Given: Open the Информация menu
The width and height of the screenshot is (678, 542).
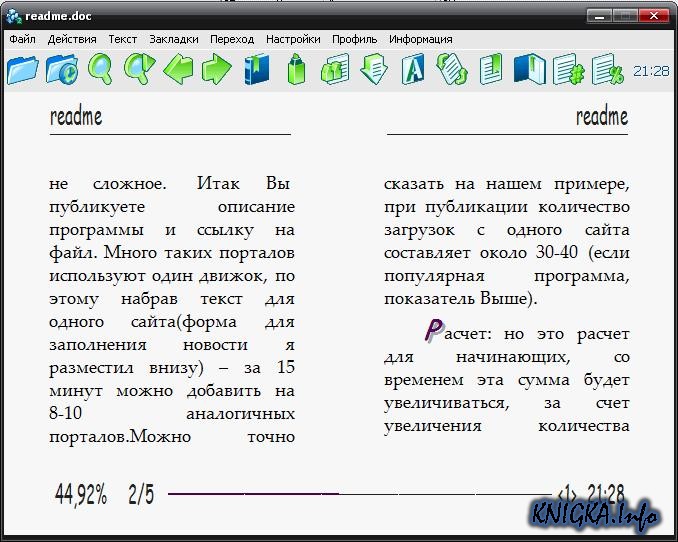Looking at the screenshot, I should [x=421, y=39].
